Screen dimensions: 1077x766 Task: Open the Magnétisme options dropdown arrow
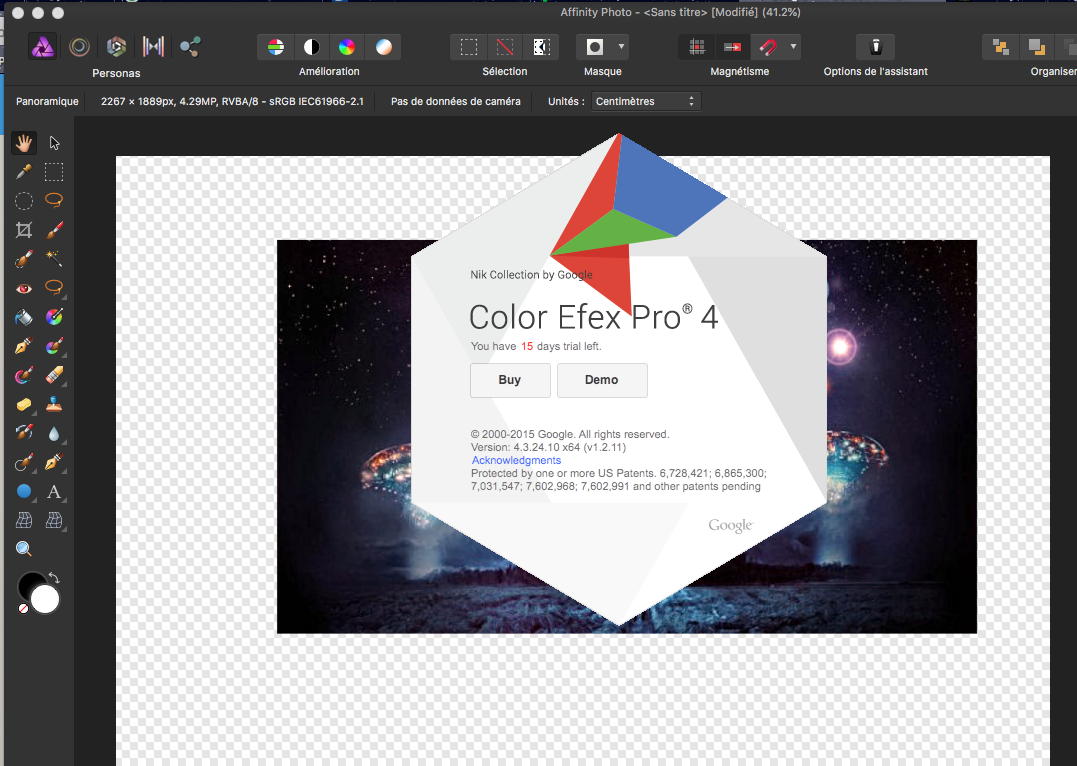tap(793, 47)
